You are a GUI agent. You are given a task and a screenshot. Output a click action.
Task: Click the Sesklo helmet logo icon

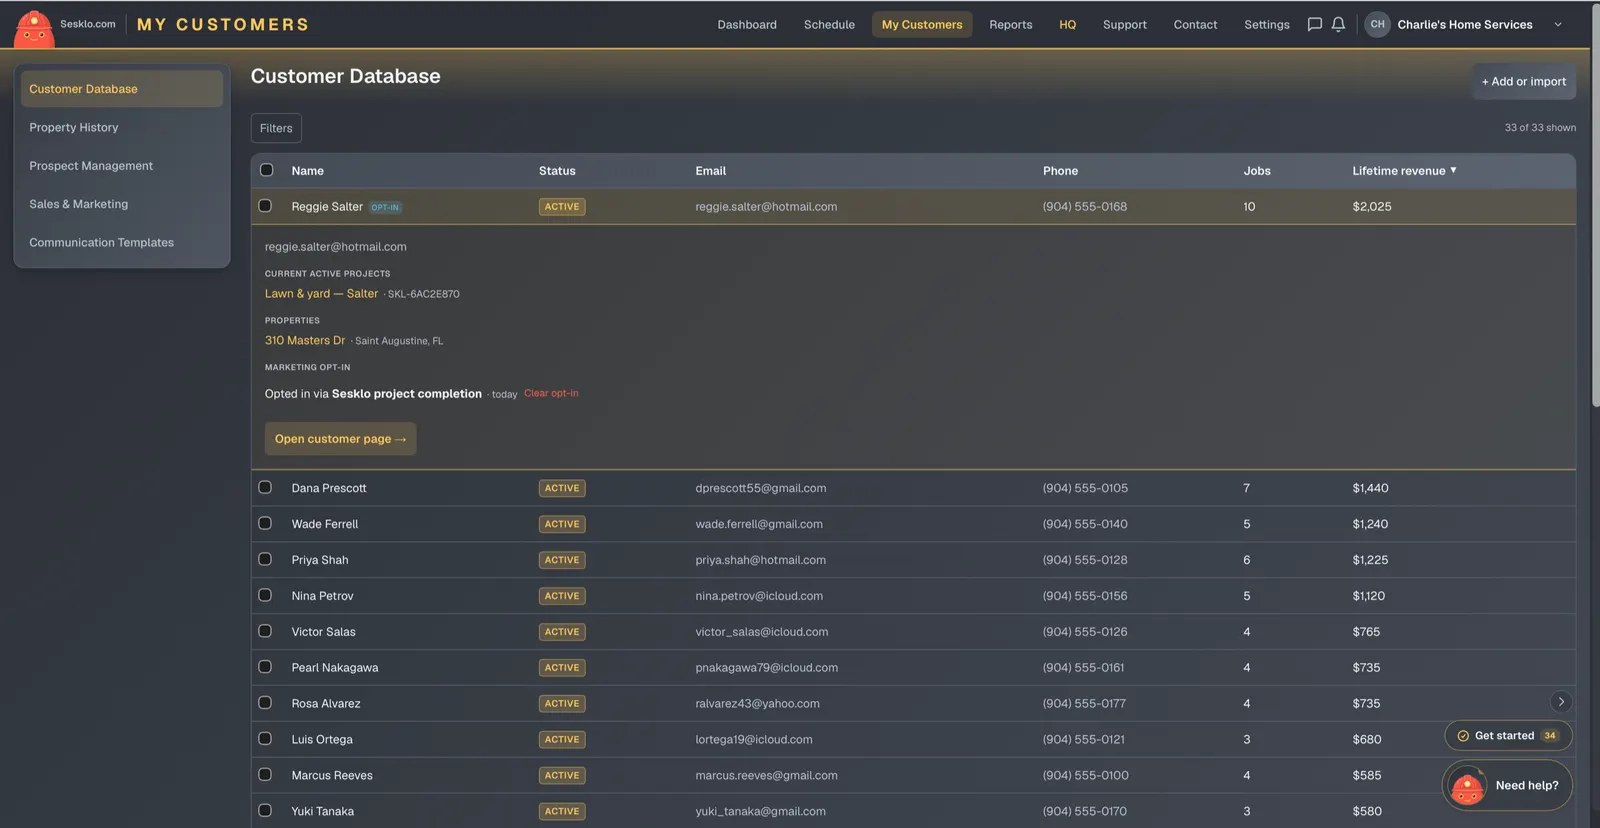tap(34, 28)
